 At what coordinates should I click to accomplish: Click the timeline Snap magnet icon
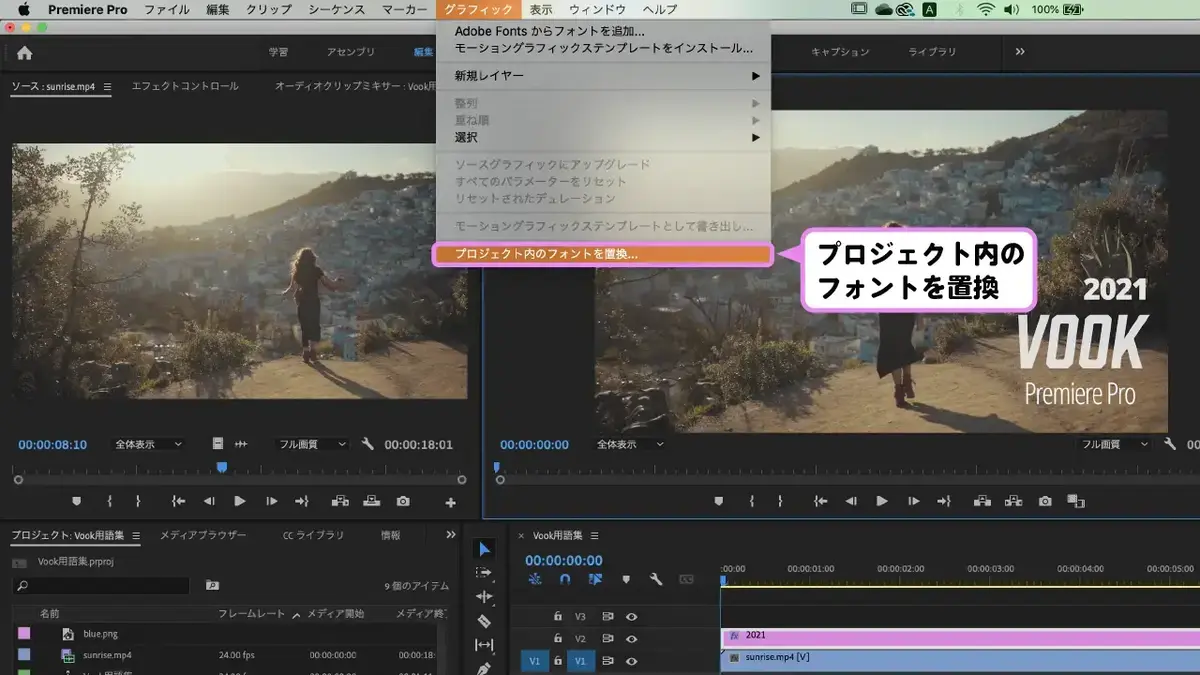pos(565,579)
